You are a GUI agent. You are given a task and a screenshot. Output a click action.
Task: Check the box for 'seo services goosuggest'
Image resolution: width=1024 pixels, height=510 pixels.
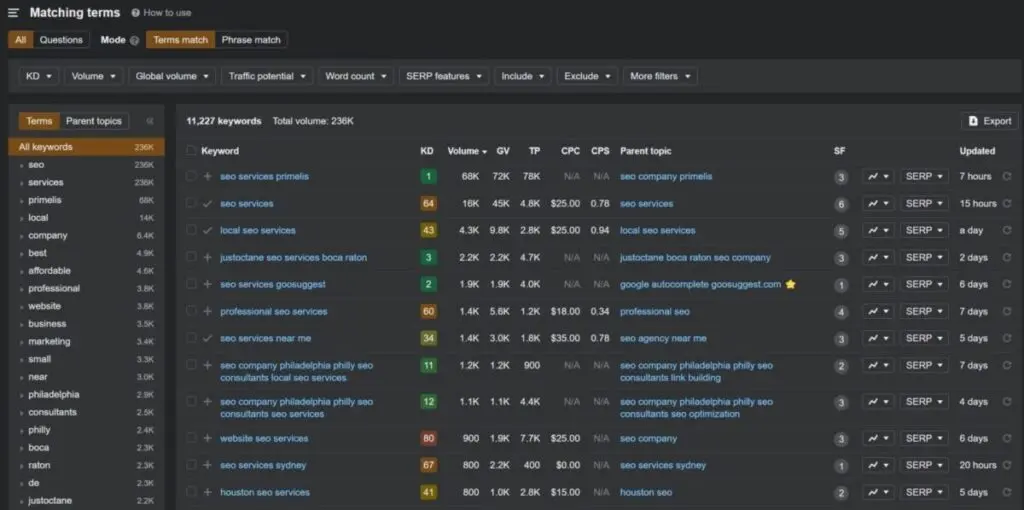coord(191,284)
